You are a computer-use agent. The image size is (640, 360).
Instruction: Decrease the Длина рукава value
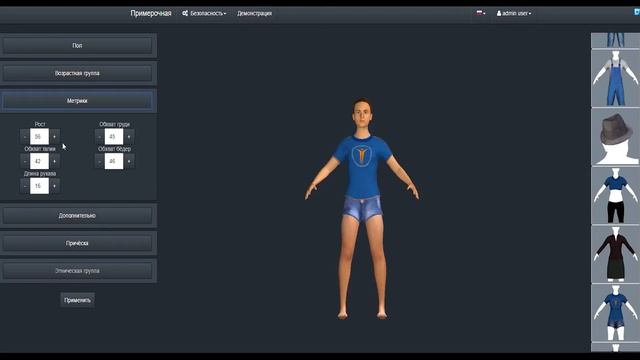24,186
